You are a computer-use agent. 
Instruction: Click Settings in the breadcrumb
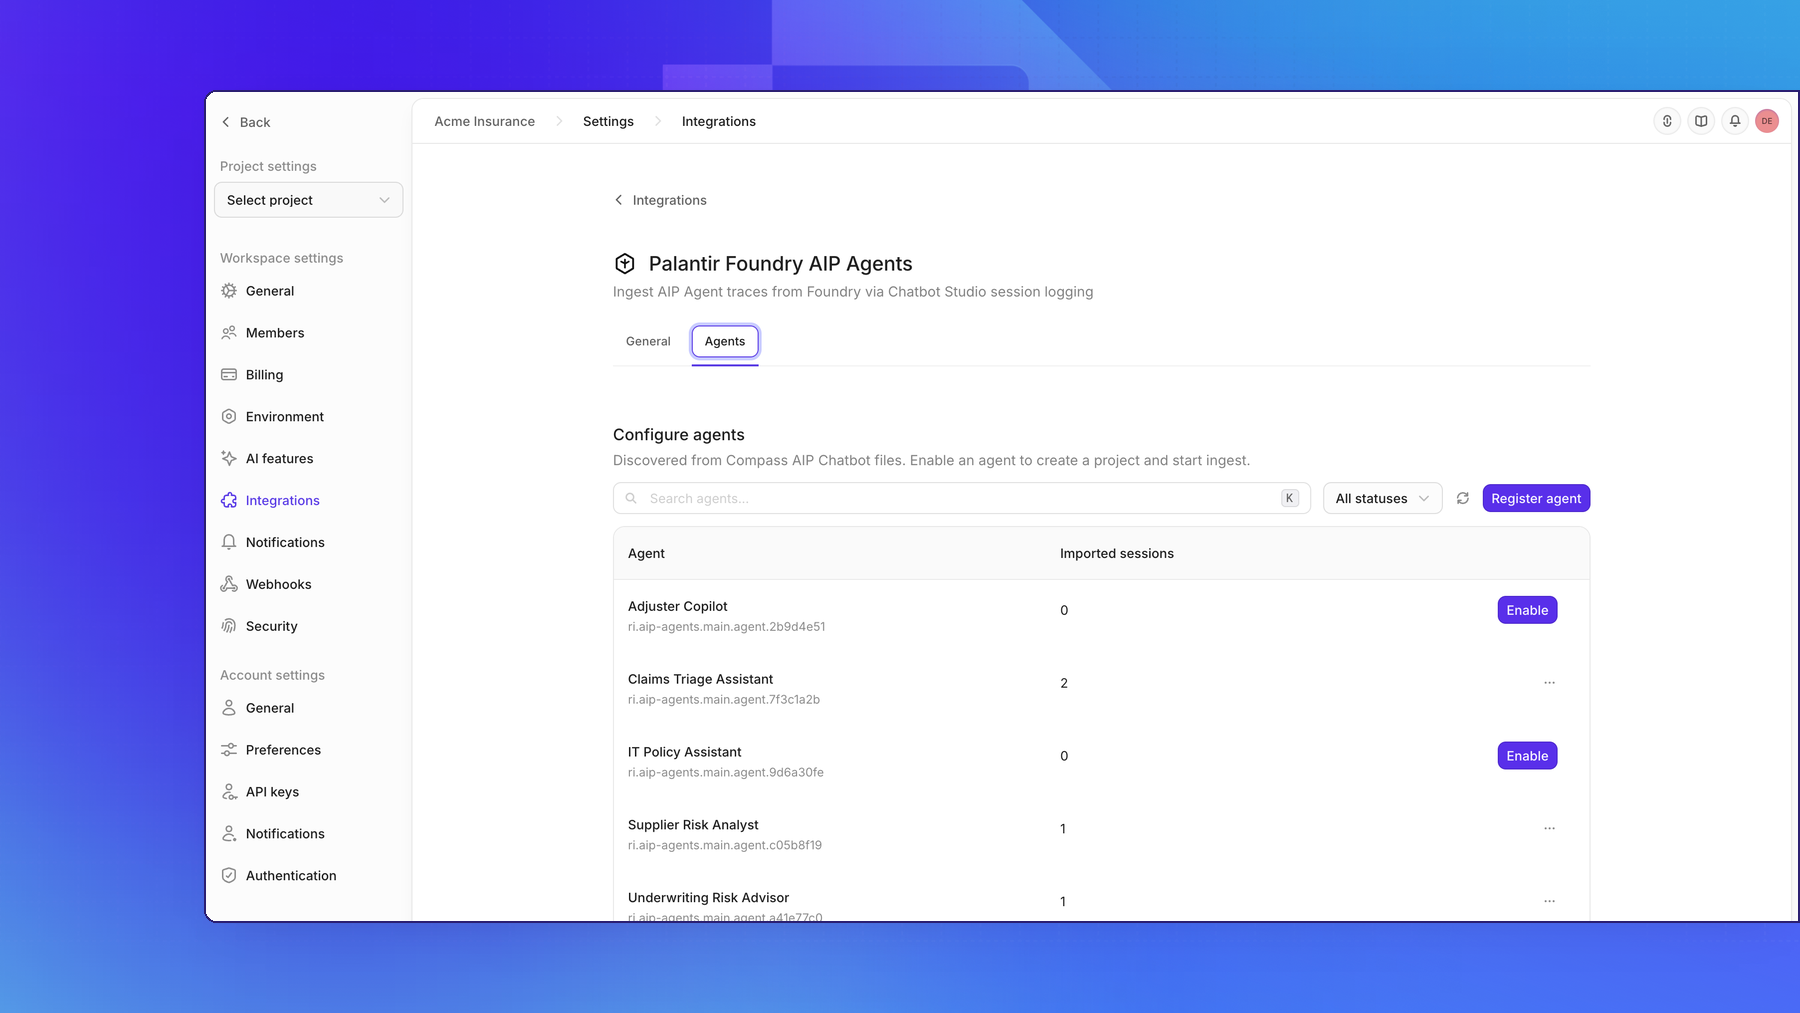608,121
